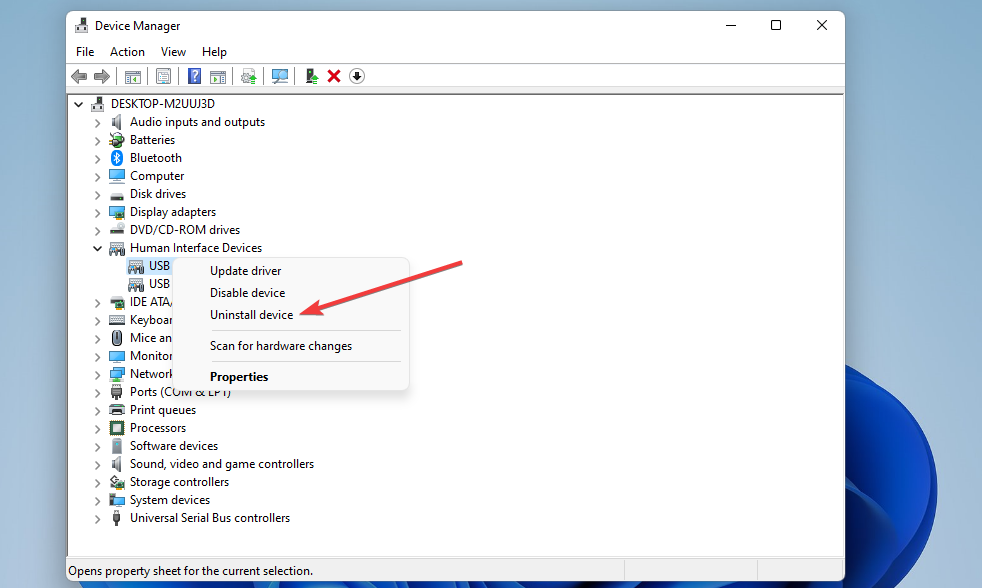Toggle the console tree panel icon

coord(132,76)
